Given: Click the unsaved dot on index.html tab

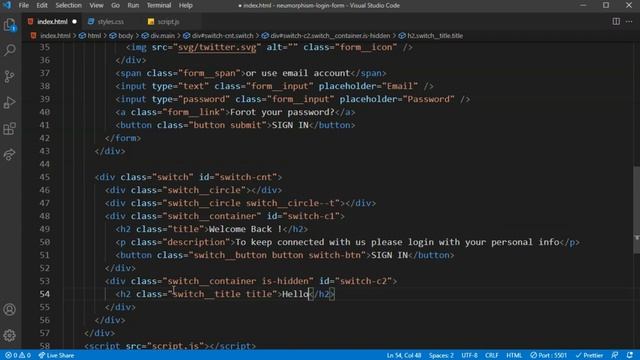Looking at the screenshot, I should click(74, 22).
